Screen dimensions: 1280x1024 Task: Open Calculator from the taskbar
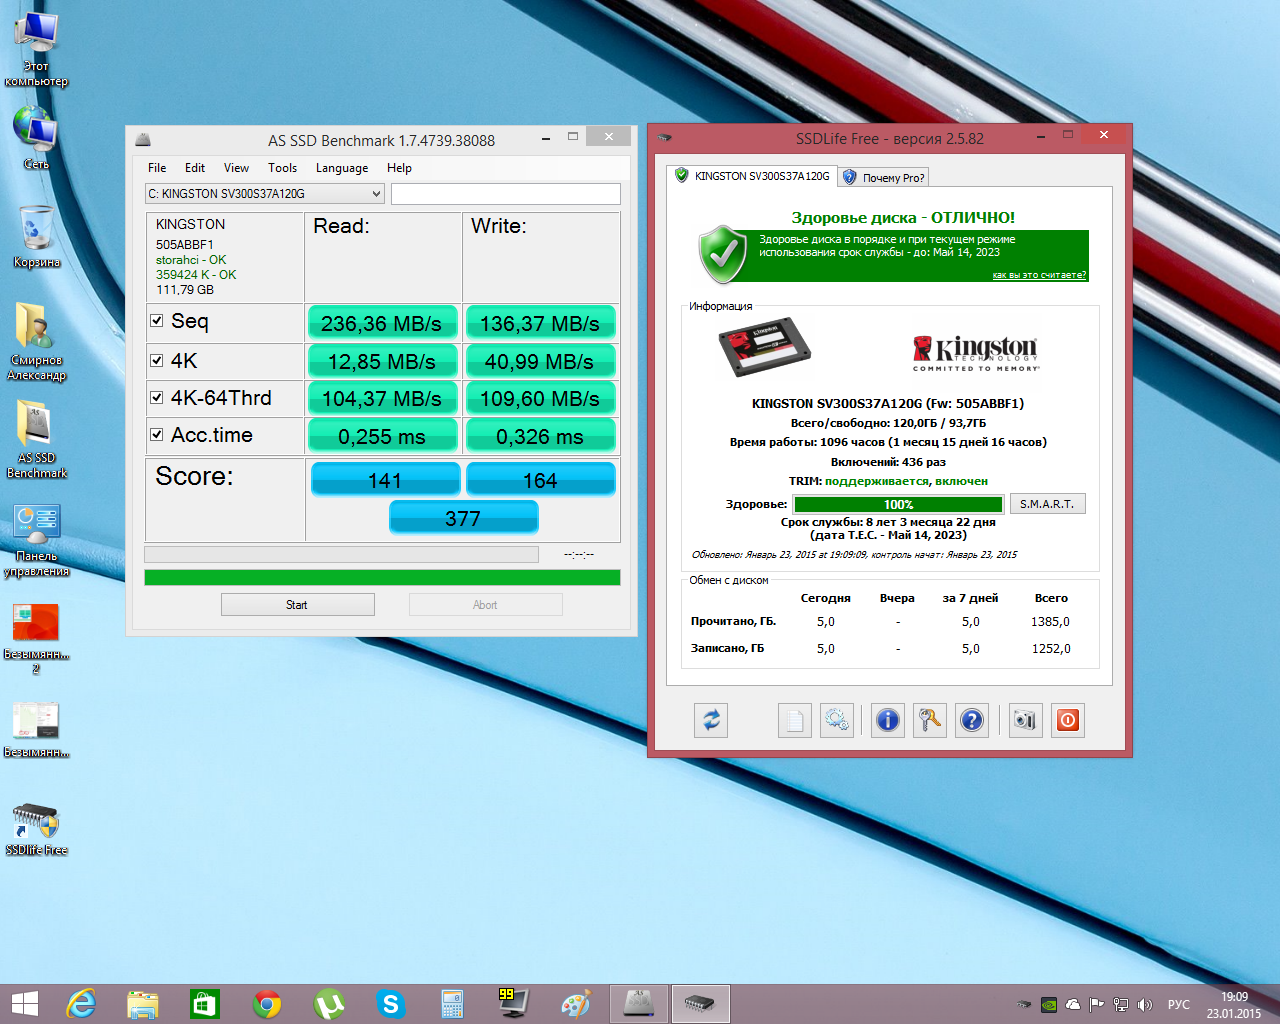tap(452, 1003)
